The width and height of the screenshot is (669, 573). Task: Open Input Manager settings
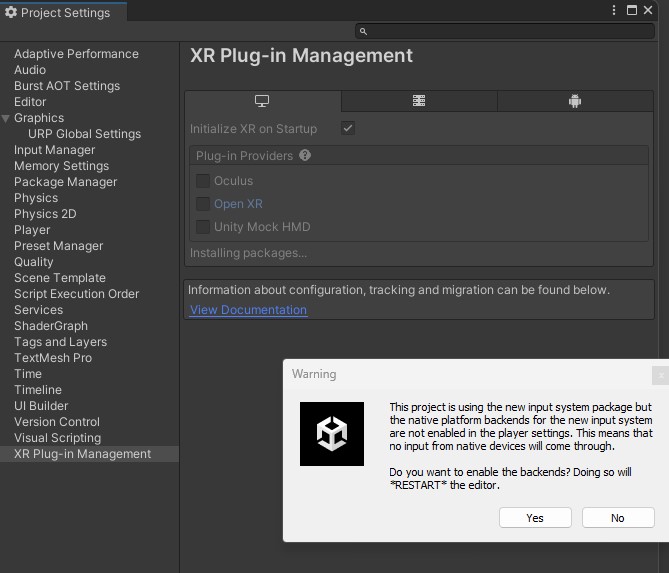[54, 150]
